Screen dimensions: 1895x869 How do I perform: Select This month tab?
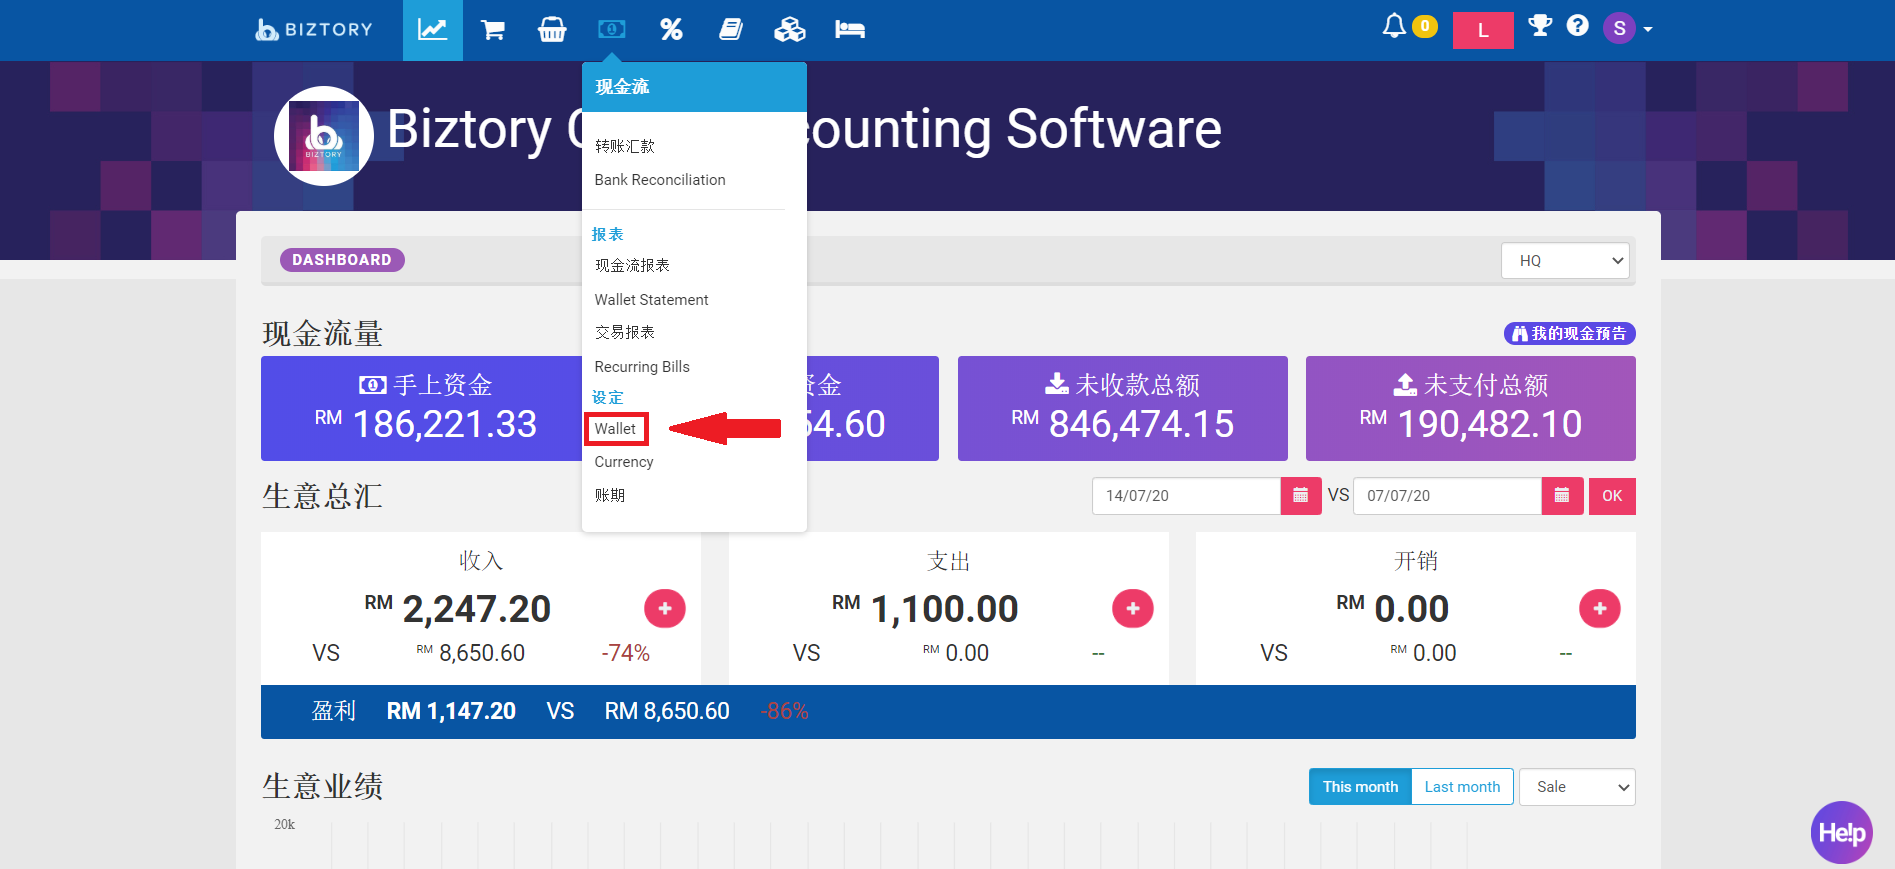(1360, 787)
